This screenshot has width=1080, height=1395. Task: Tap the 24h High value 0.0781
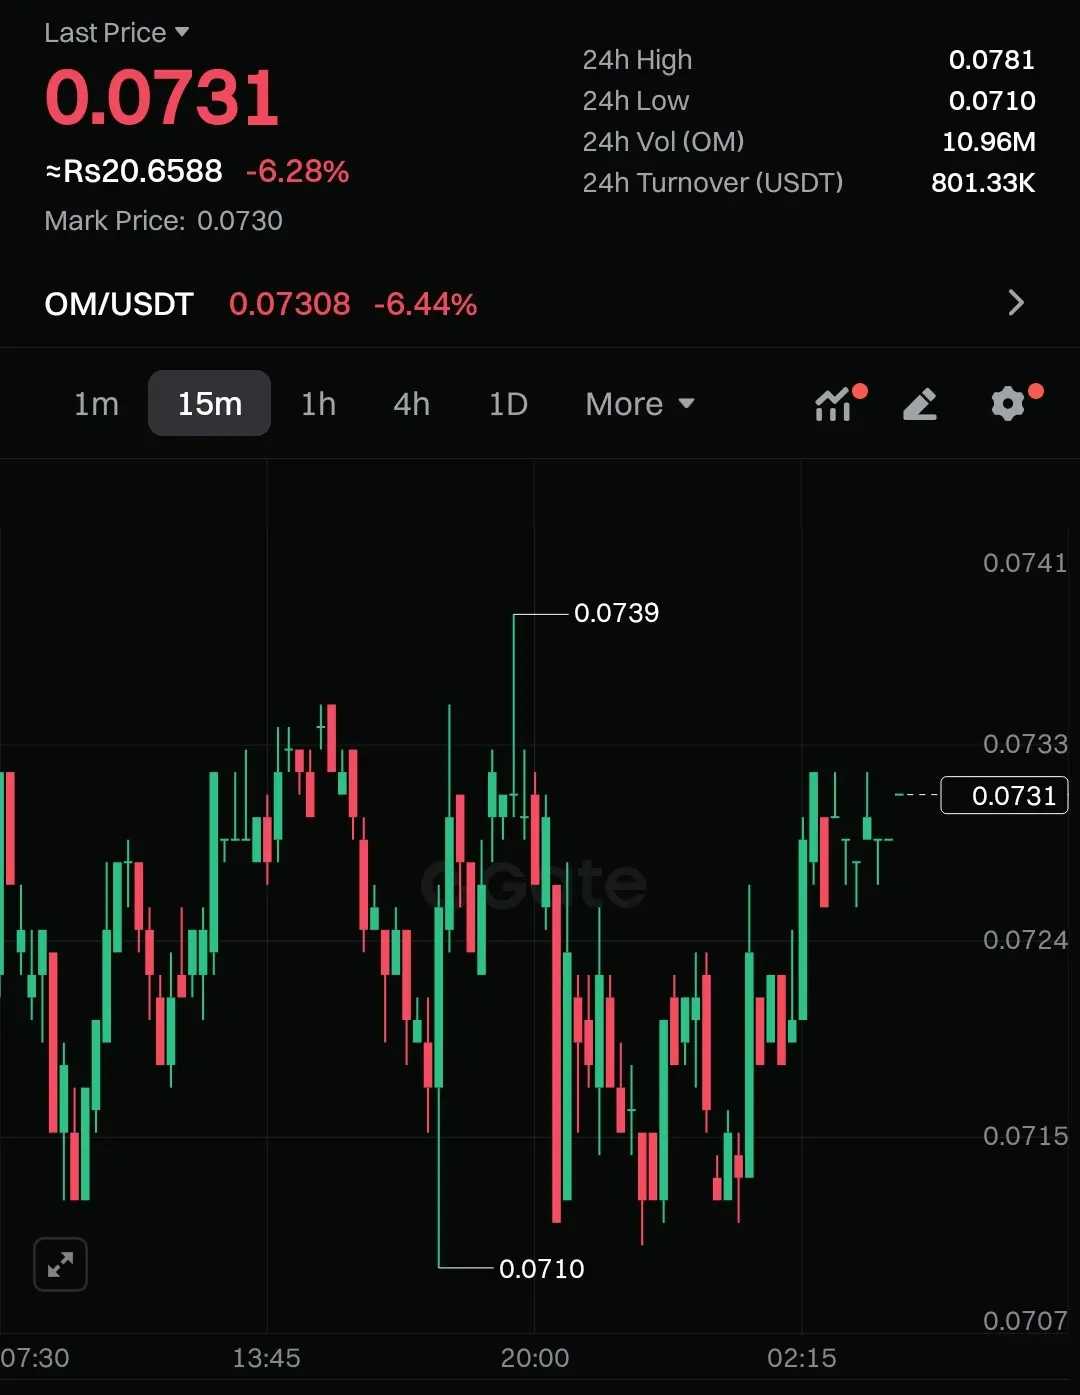[992, 60]
